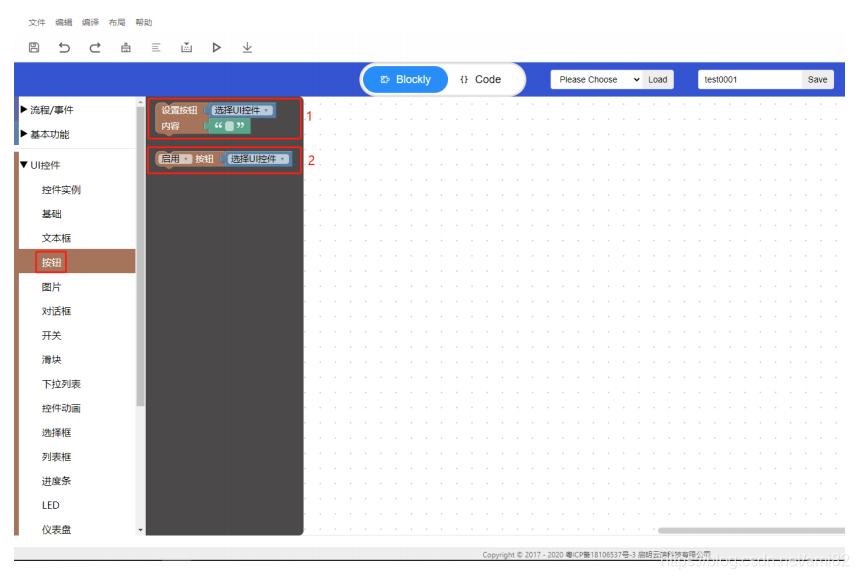The image size is (859, 579).
Task: Select 控件实例 in the toolbox
Action: [x=61, y=190]
